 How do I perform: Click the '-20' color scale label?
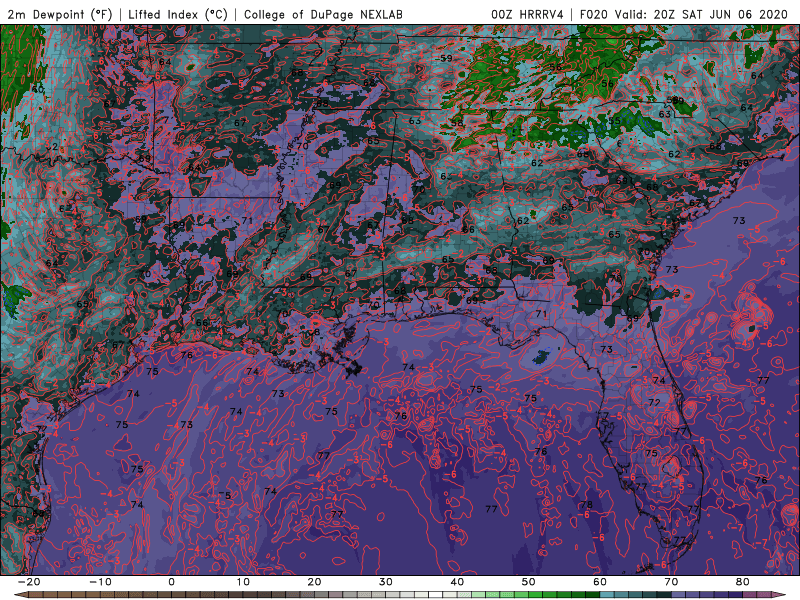tap(29, 582)
